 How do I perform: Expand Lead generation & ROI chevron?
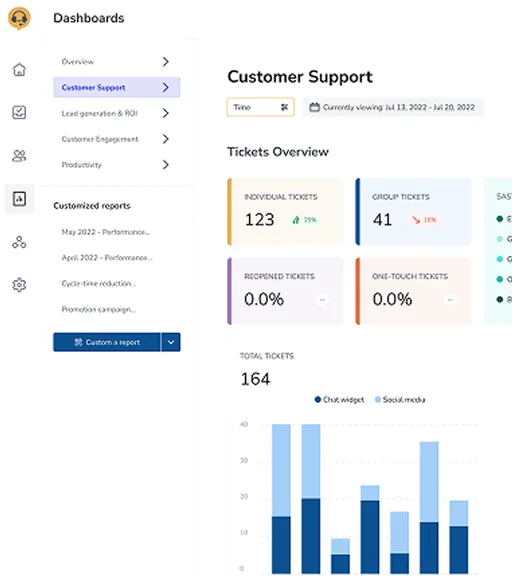[x=166, y=113]
